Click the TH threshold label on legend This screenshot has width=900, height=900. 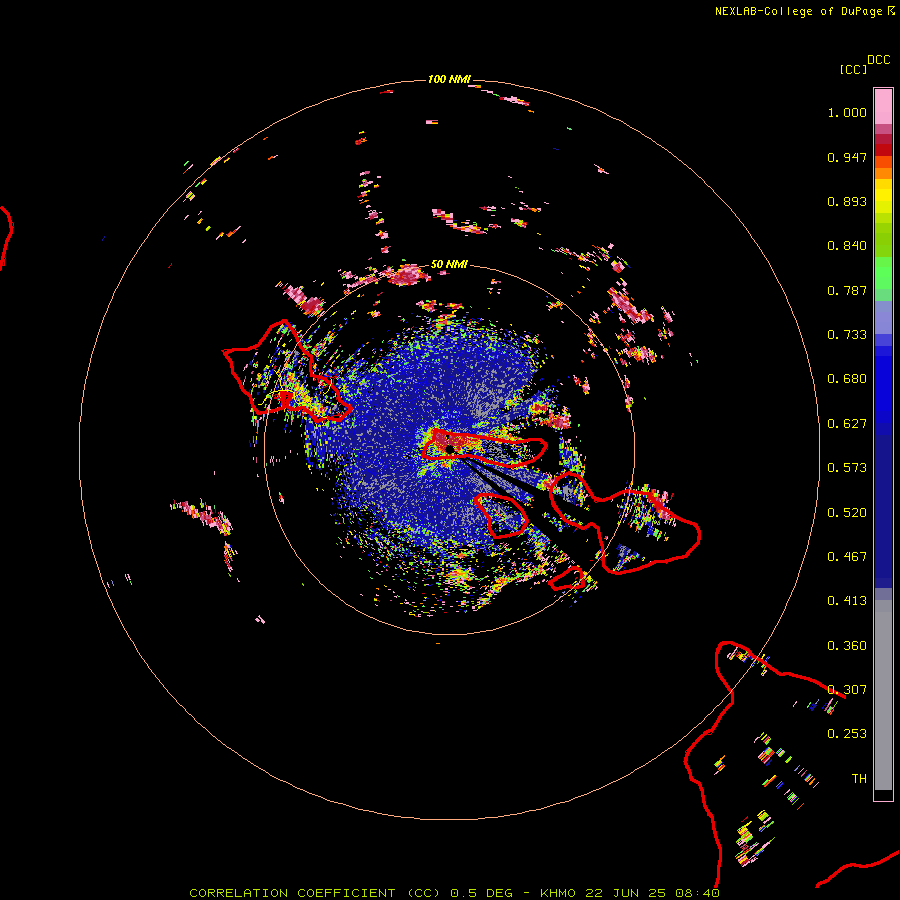tap(859, 779)
